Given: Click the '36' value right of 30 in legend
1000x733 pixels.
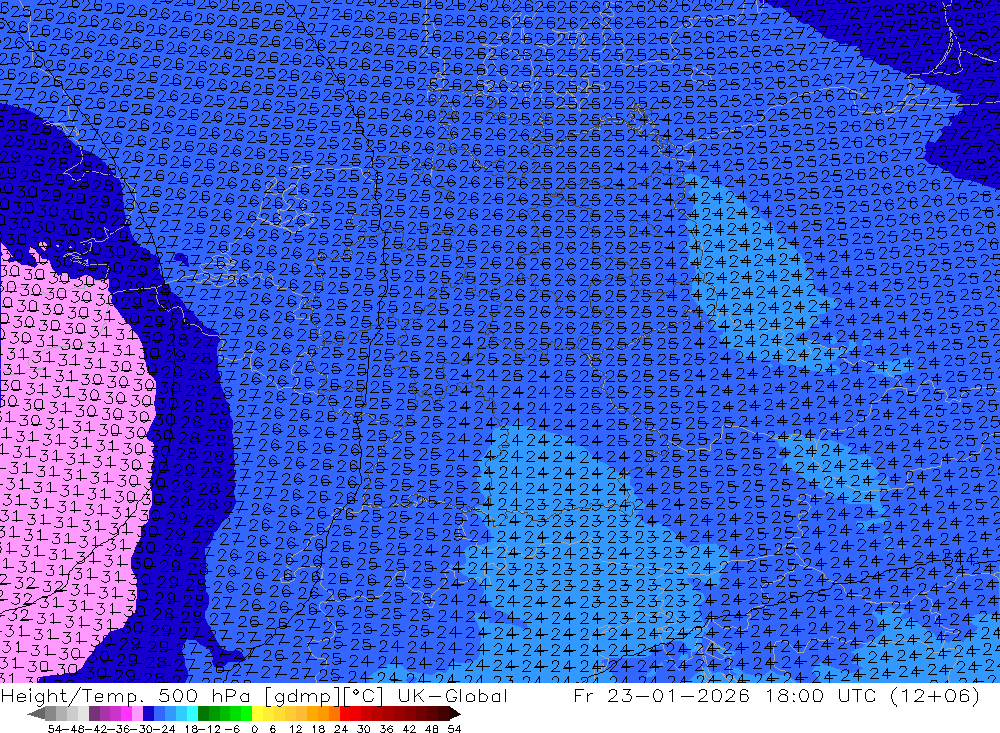Looking at the screenshot, I should coord(386,729).
